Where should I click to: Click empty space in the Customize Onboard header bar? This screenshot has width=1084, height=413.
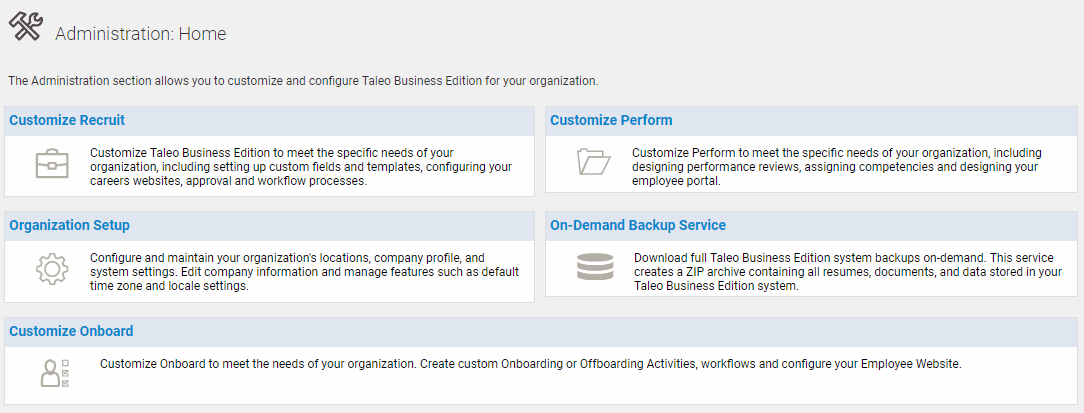[600, 331]
